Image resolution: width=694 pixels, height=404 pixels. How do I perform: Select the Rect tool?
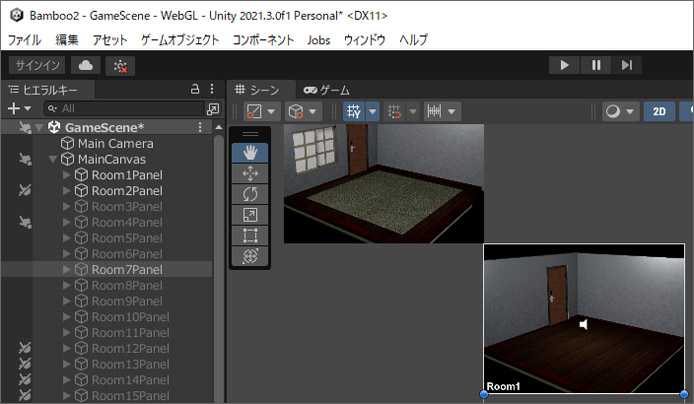[x=250, y=235]
